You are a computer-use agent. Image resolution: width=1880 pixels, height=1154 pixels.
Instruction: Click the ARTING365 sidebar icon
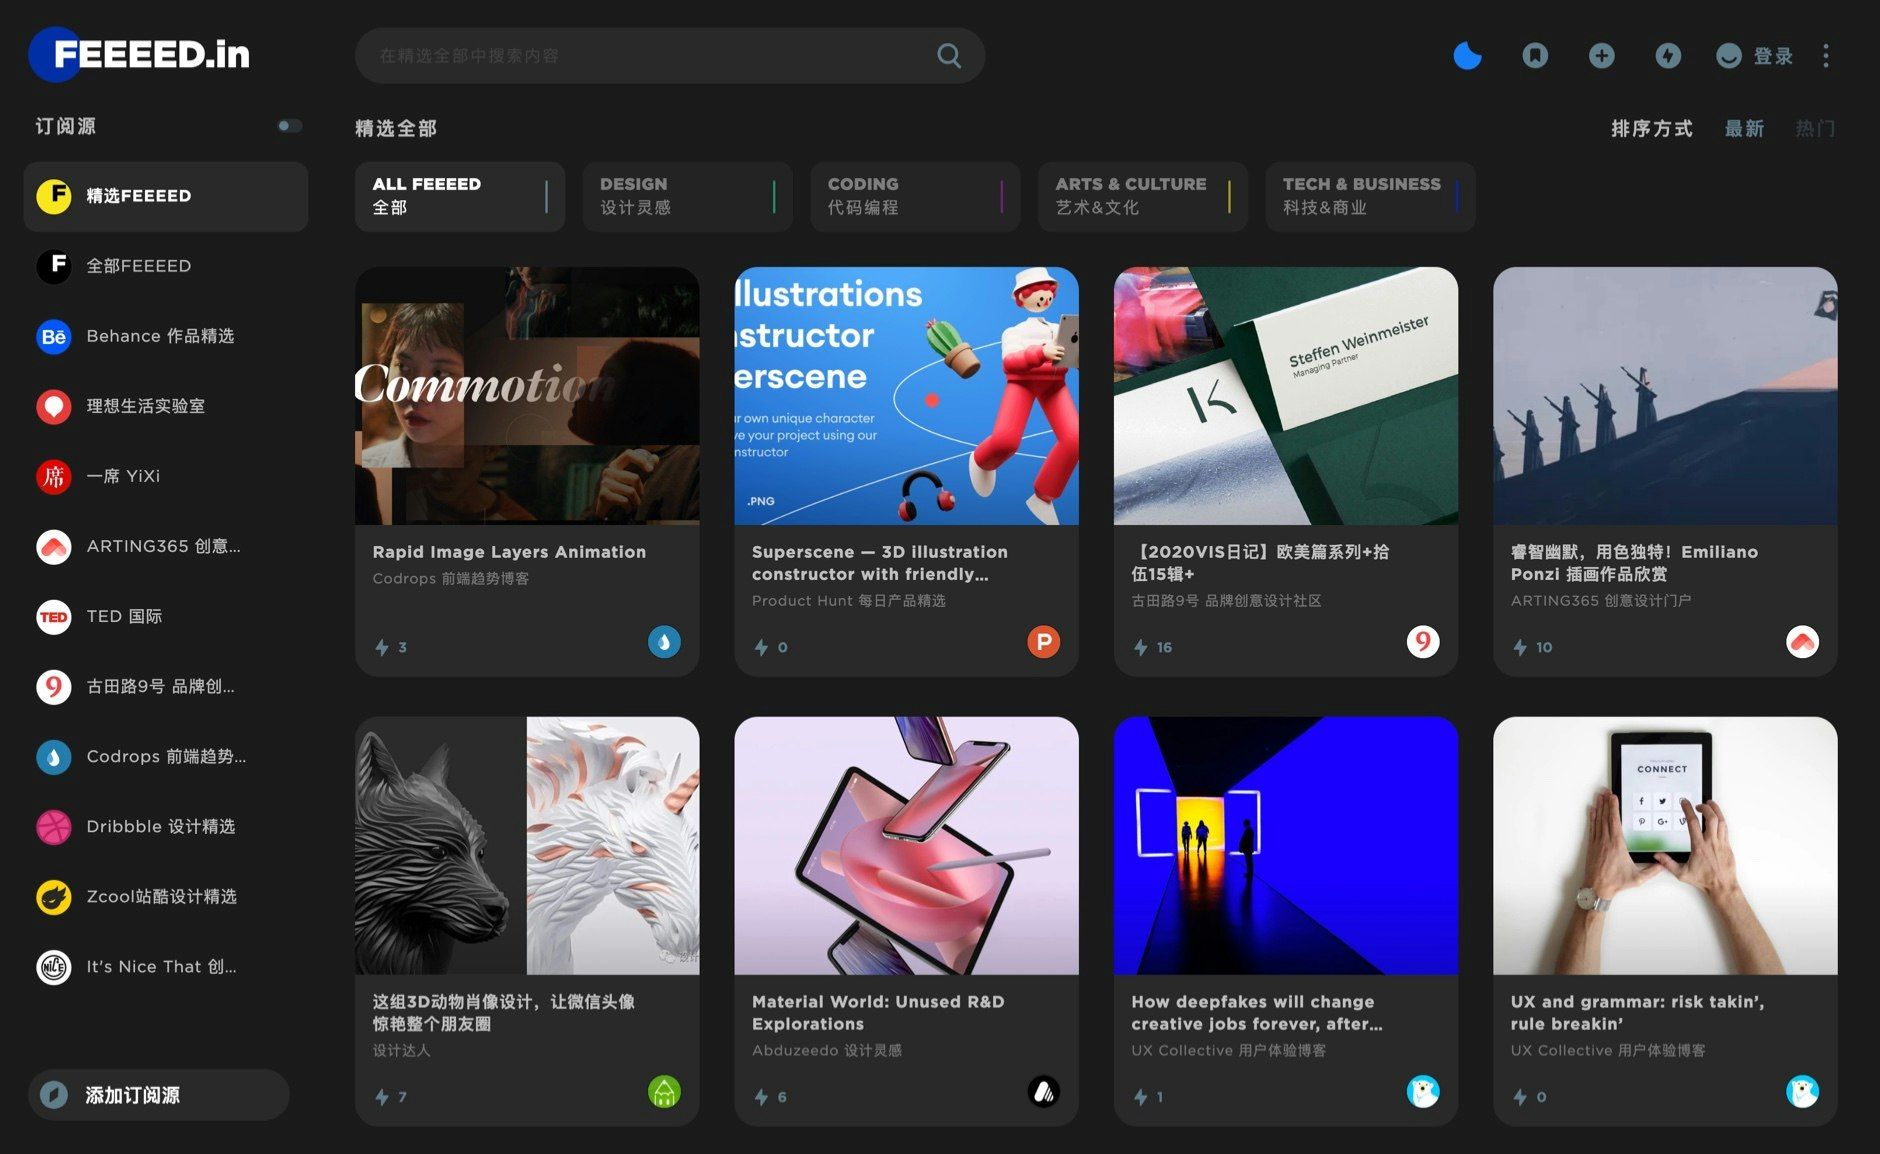(54, 546)
